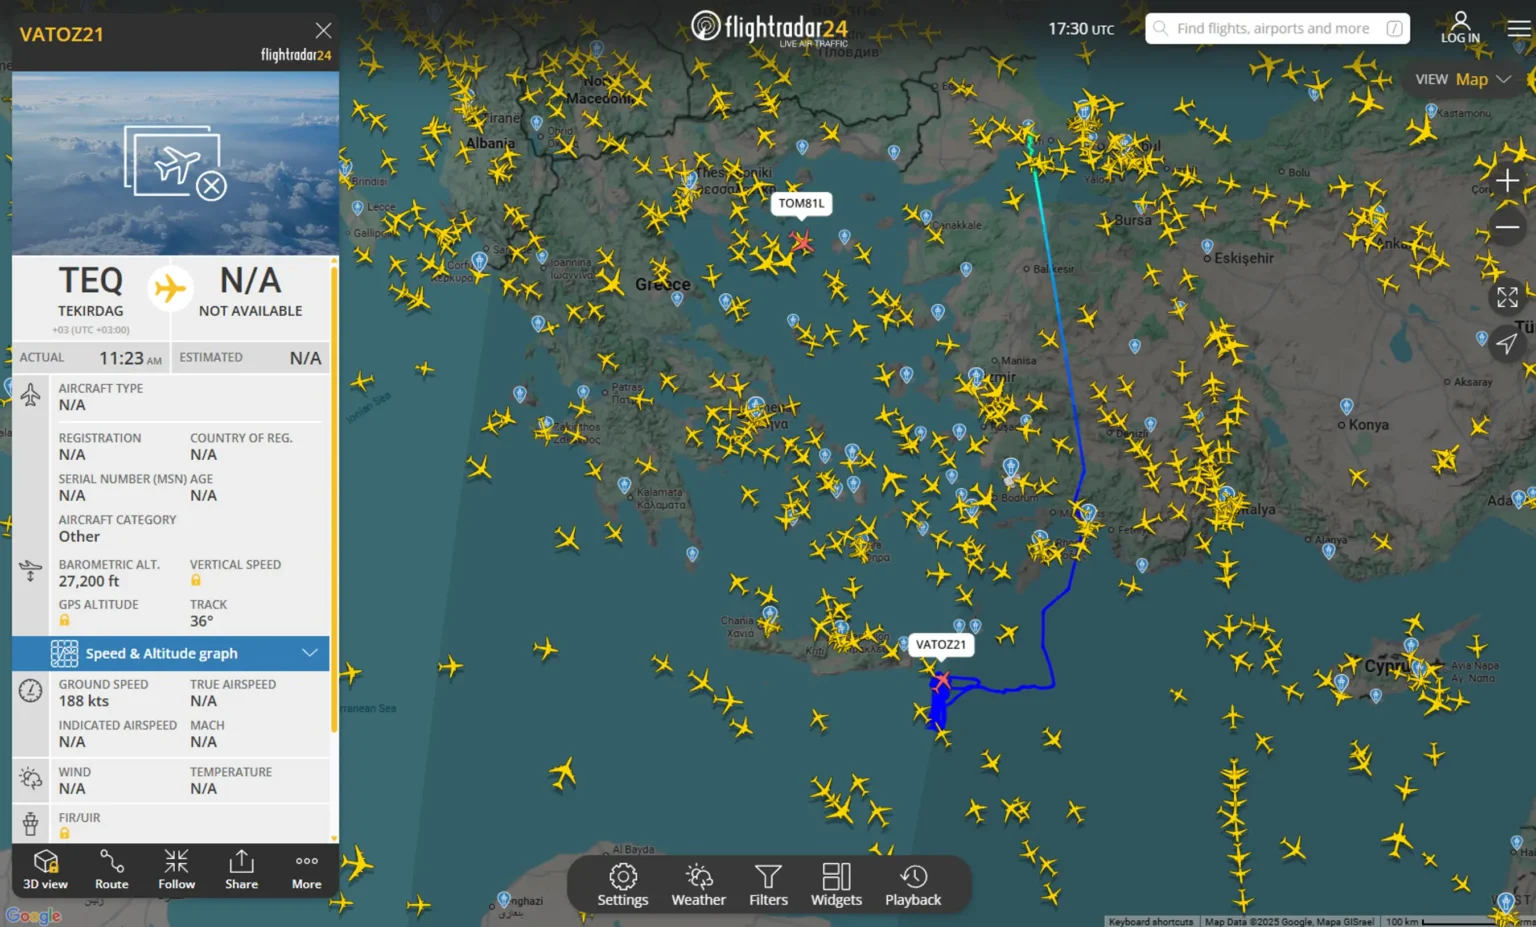This screenshot has height=927, width=1536.
Task: Click the Aircraft Category Other value
Action: click(79, 536)
